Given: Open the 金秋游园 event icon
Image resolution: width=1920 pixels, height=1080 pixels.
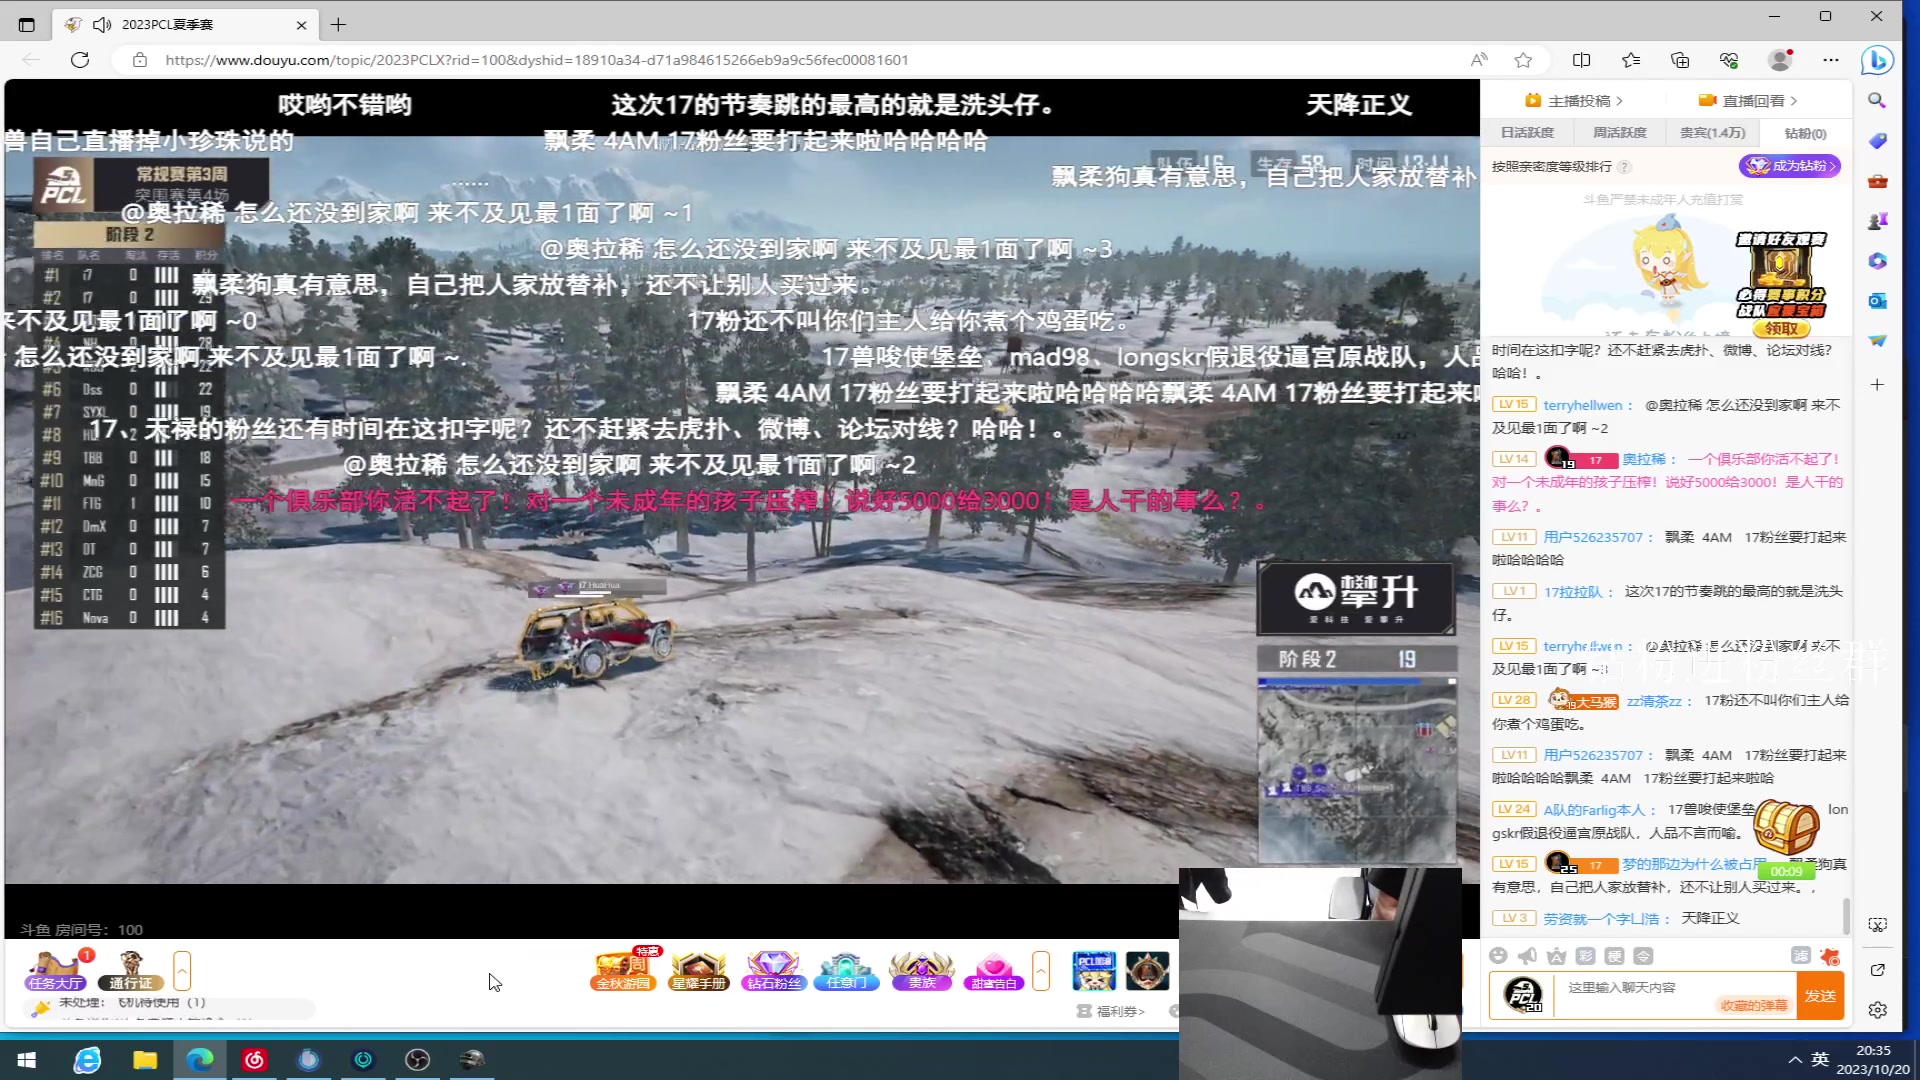Looking at the screenshot, I should tap(624, 970).
